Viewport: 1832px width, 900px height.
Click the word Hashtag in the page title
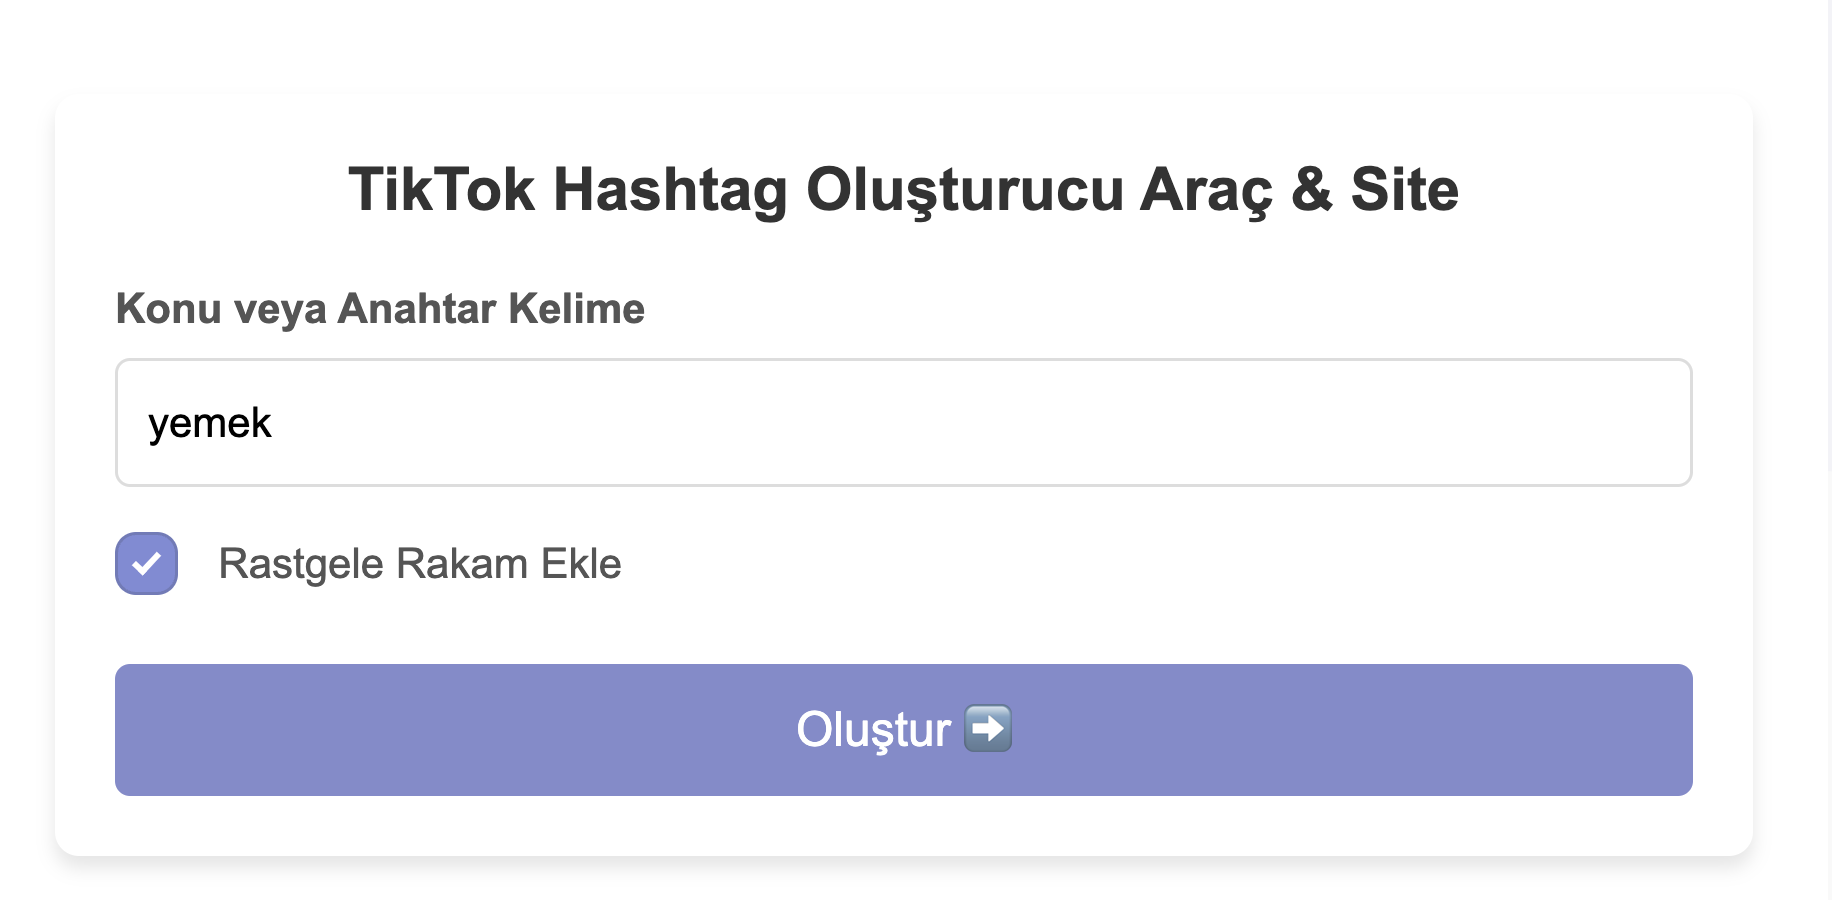coord(671,190)
